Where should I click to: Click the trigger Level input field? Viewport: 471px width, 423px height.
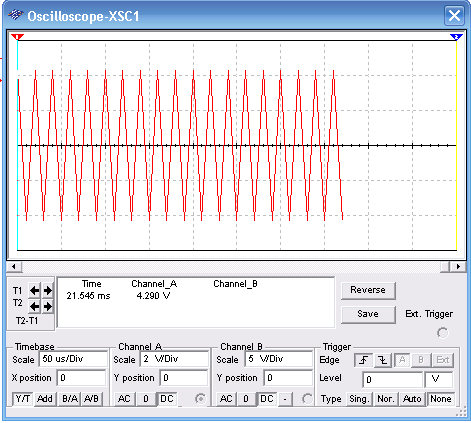393,379
